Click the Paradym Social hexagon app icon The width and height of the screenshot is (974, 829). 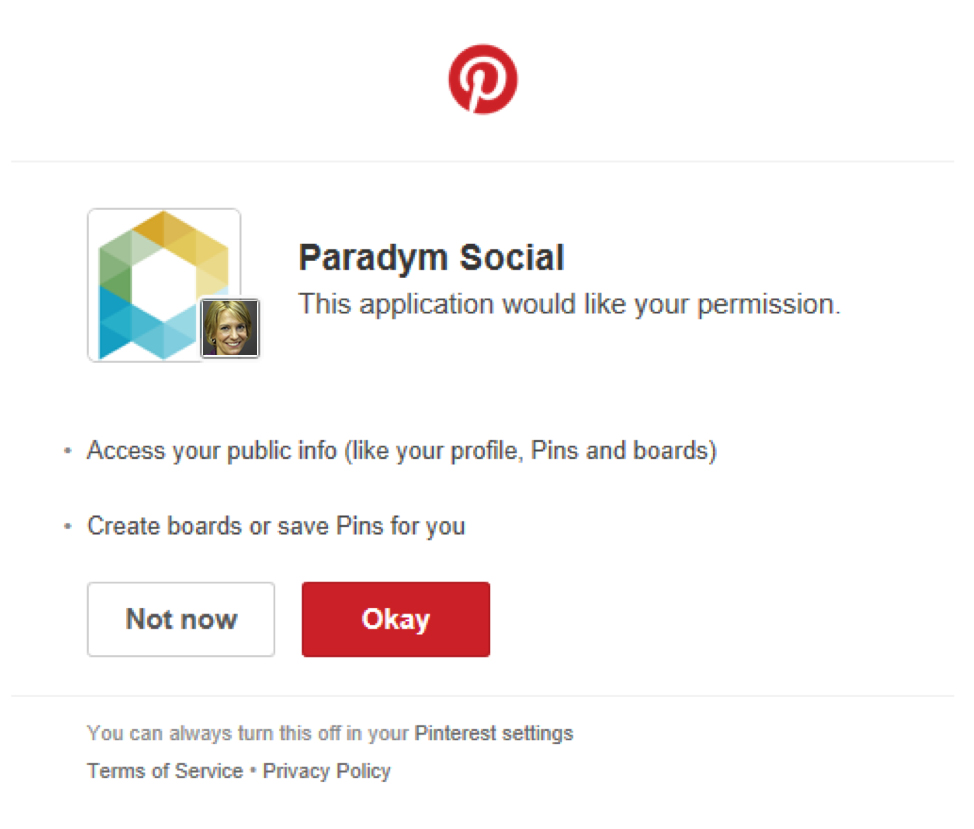[164, 285]
